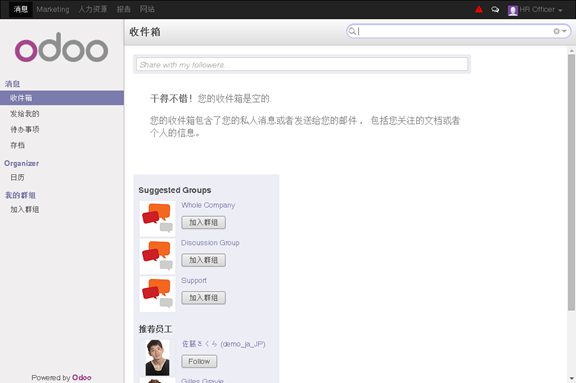Click the 我的群组 sidebar section header

(20, 195)
